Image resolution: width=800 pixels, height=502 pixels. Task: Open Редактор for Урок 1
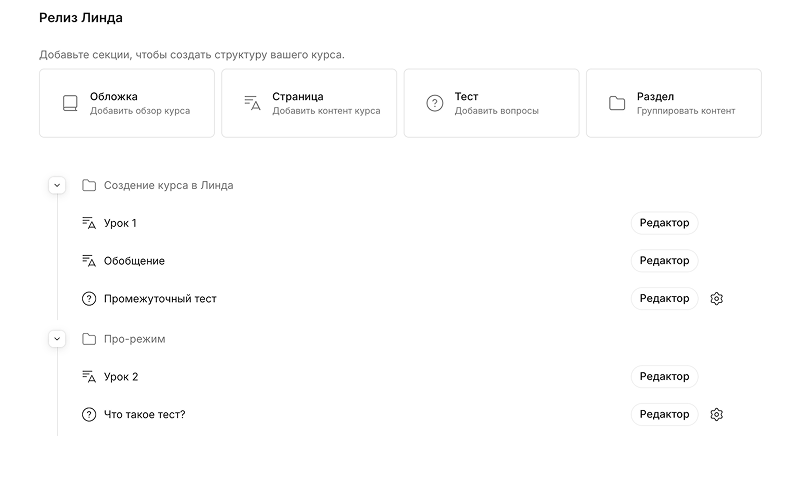tap(664, 223)
